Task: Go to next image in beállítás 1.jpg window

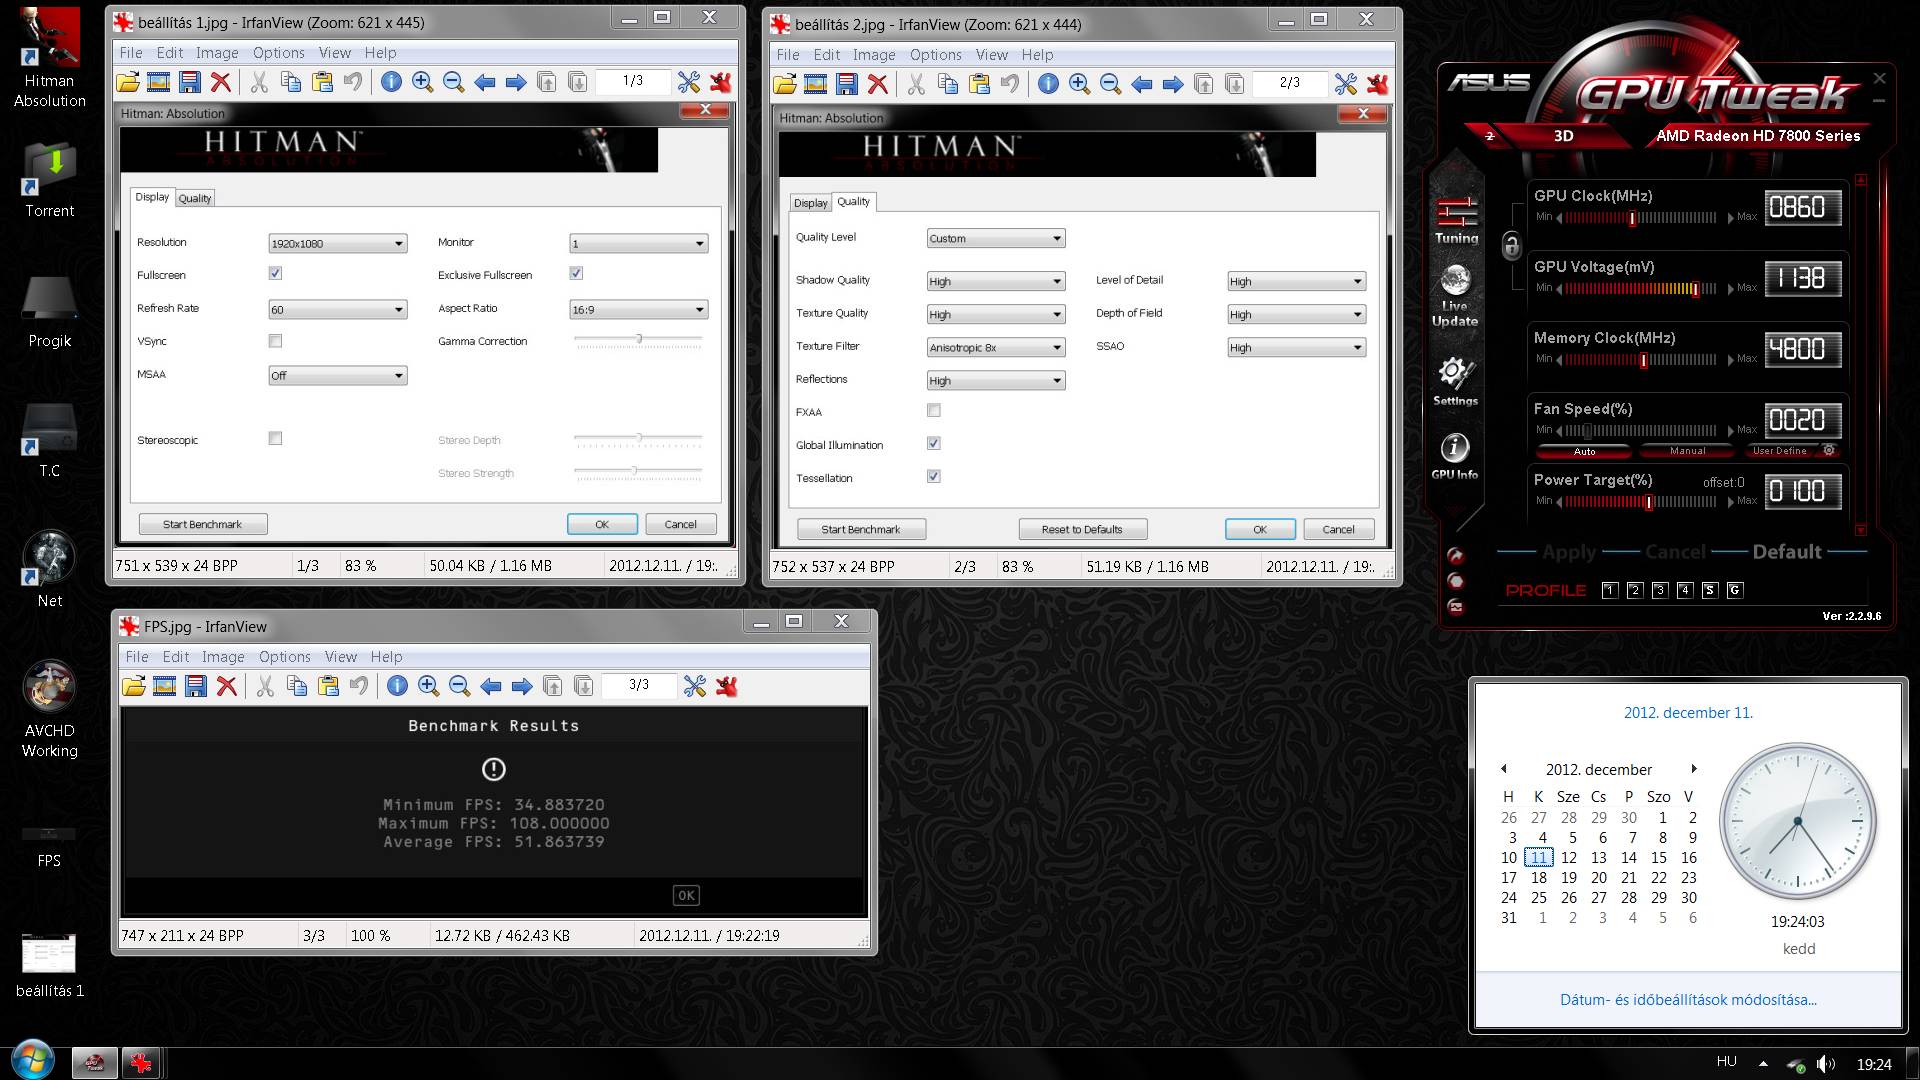Action: click(516, 82)
